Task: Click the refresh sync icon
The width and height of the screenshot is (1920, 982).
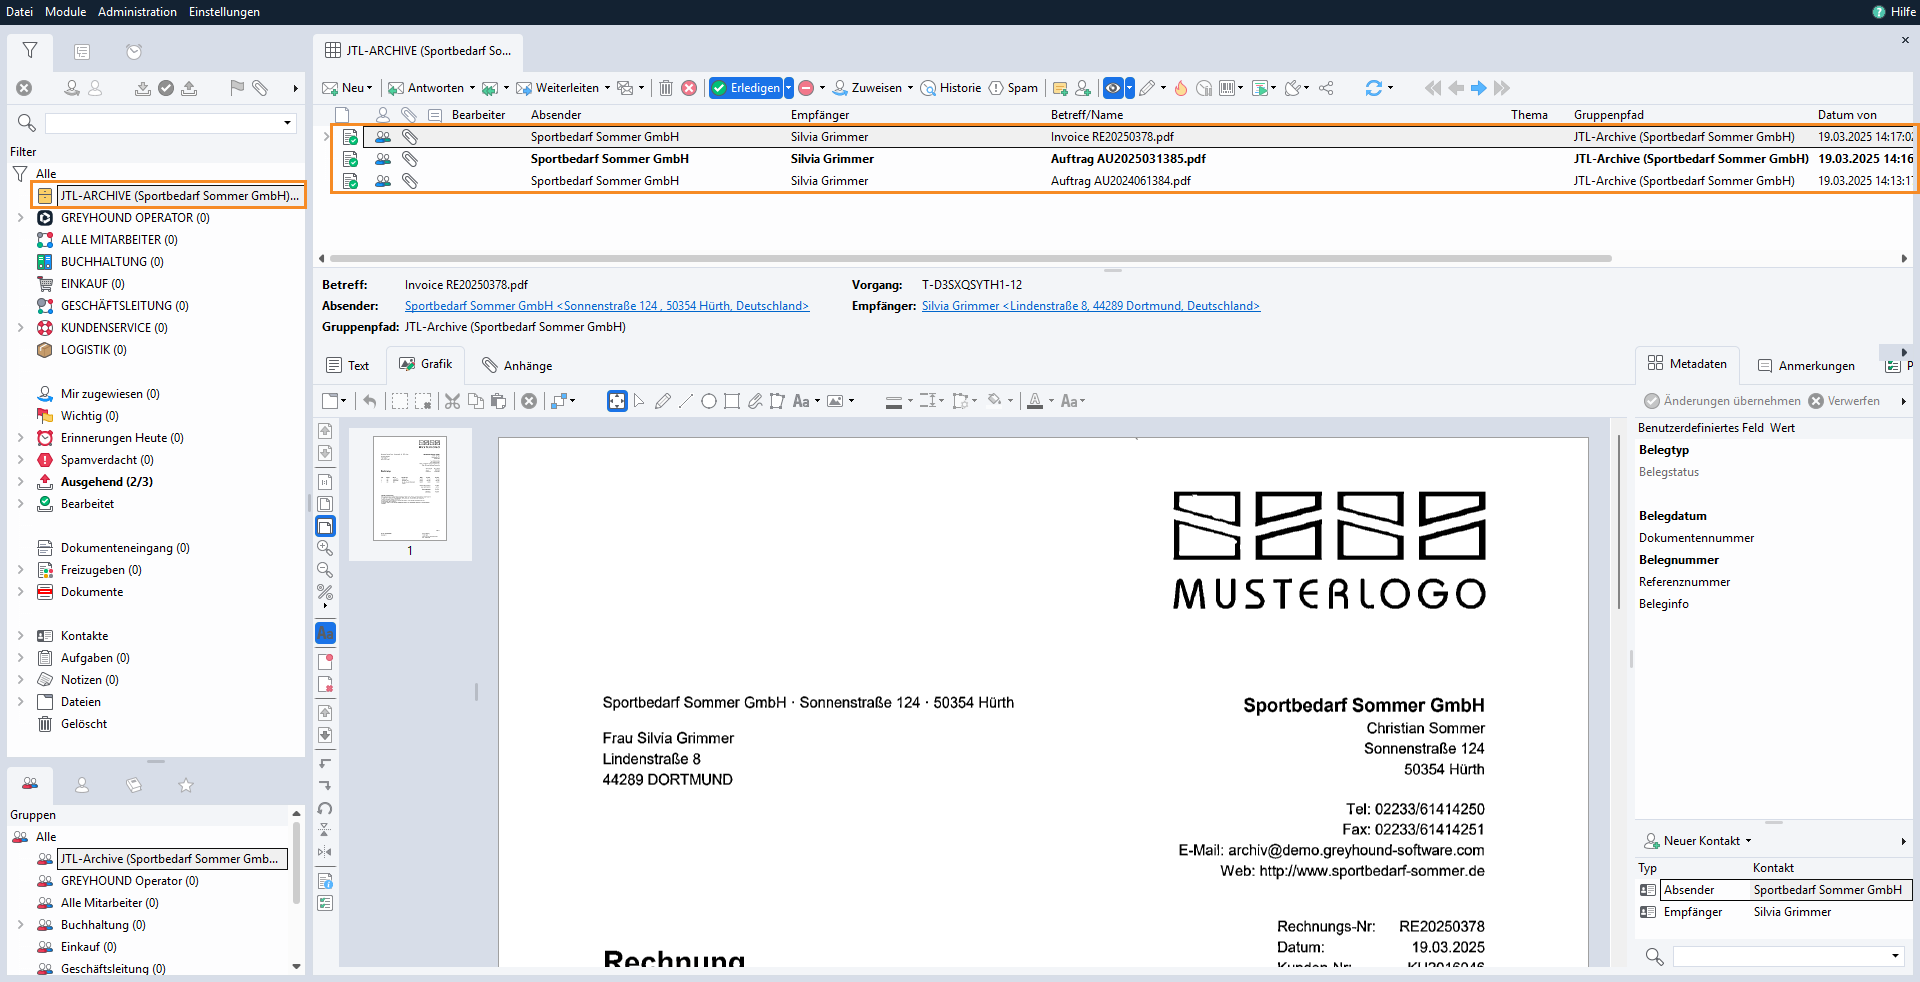Action: pyautogui.click(x=1374, y=88)
